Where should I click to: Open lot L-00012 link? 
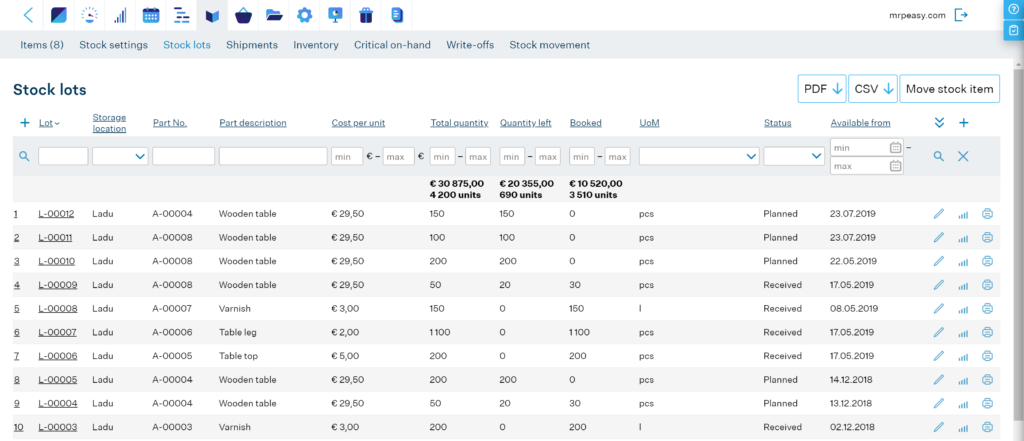(x=56, y=214)
